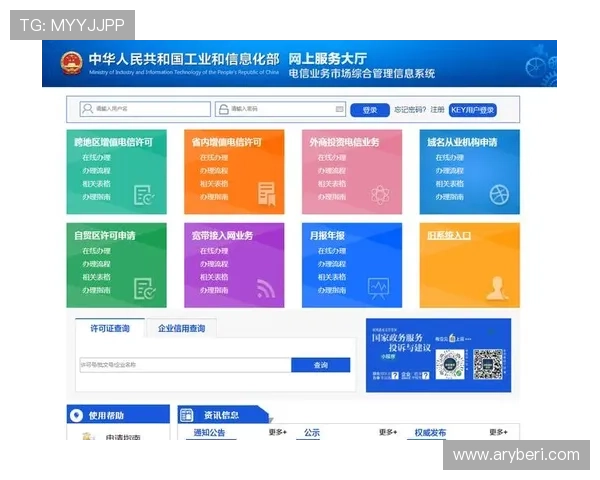Click the document-check icon on 自贸区许可申请 tile
This screenshot has width=600, height=480.
click(145, 289)
